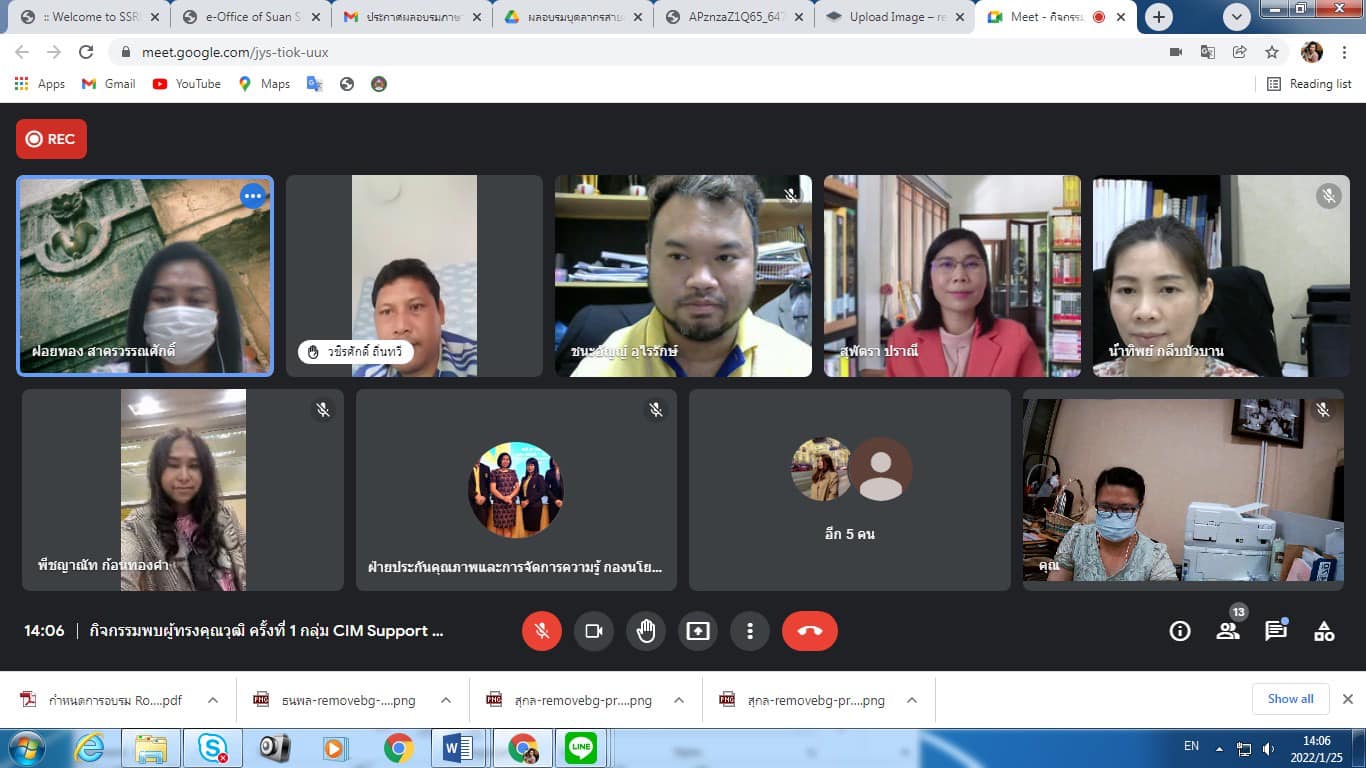Open the present screen option
The width and height of the screenshot is (1366, 768).
point(698,631)
